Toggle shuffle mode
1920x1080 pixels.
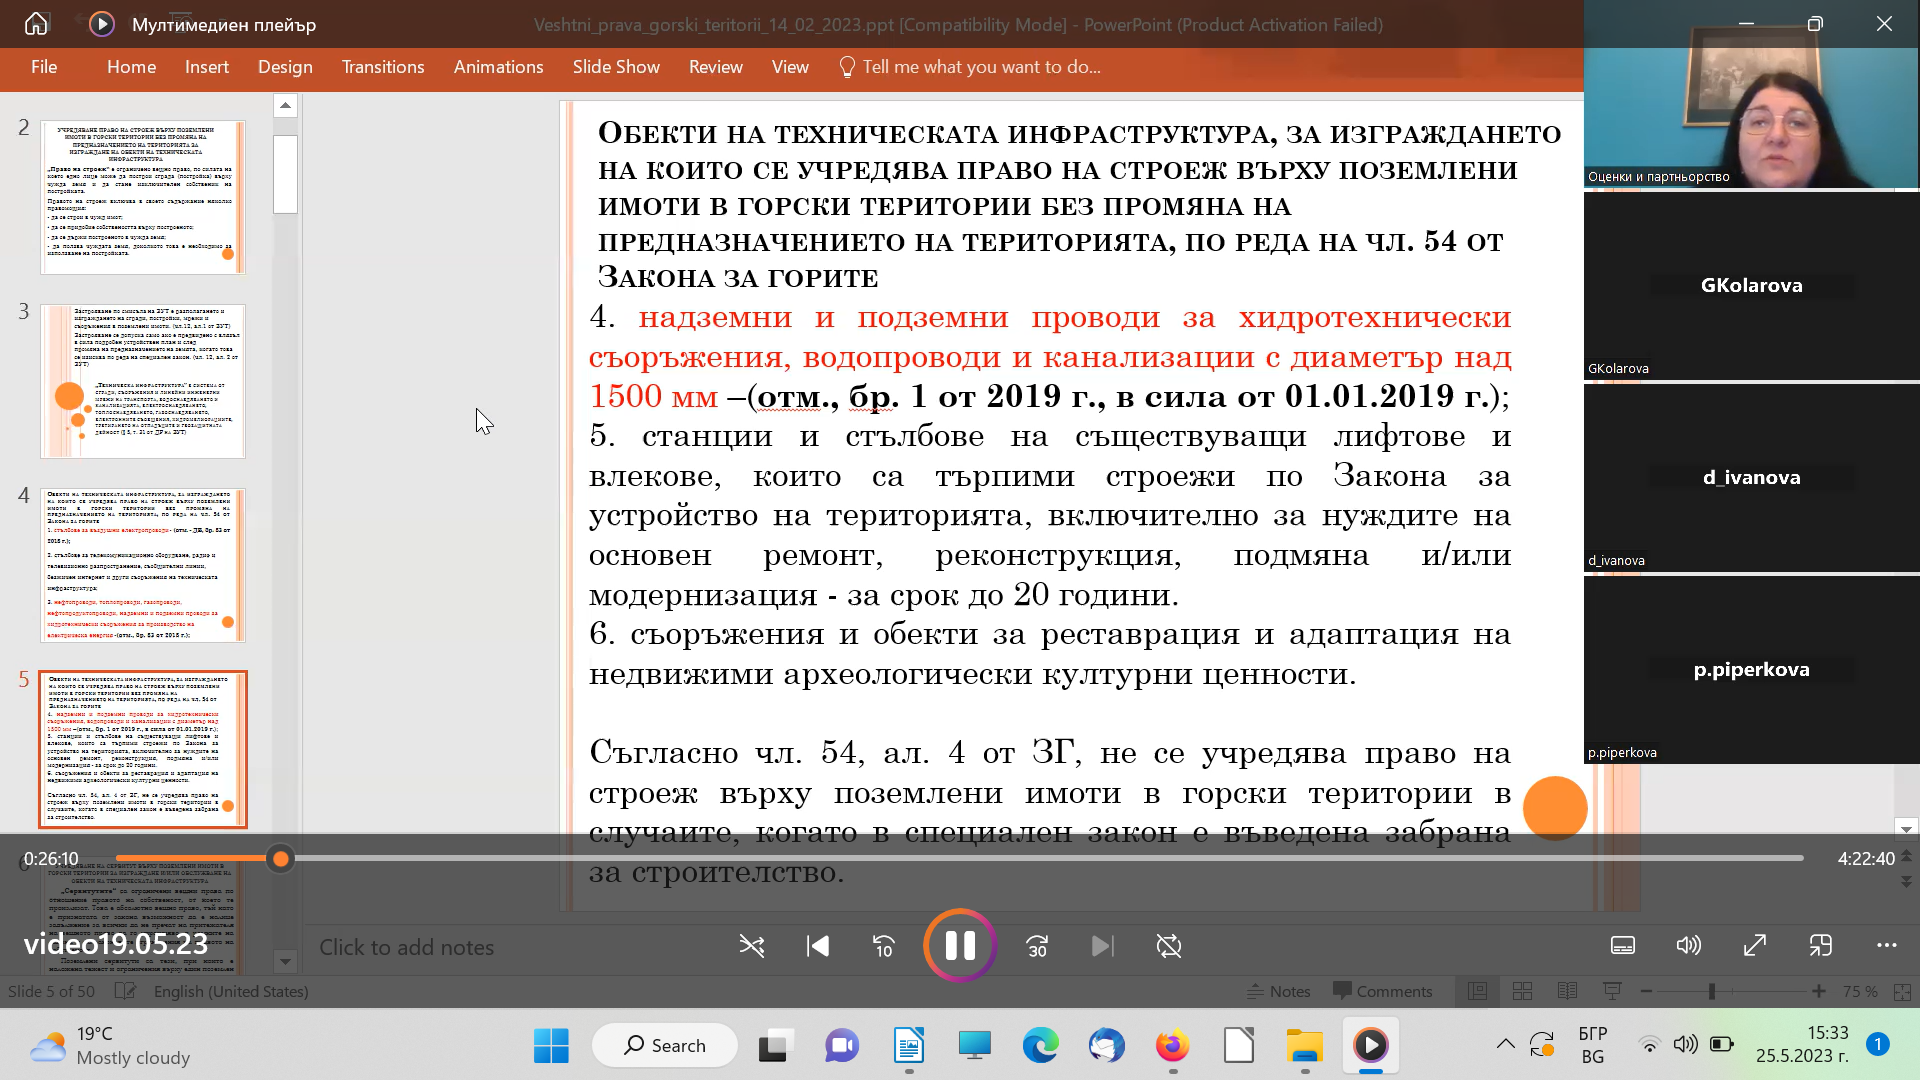[x=752, y=946]
